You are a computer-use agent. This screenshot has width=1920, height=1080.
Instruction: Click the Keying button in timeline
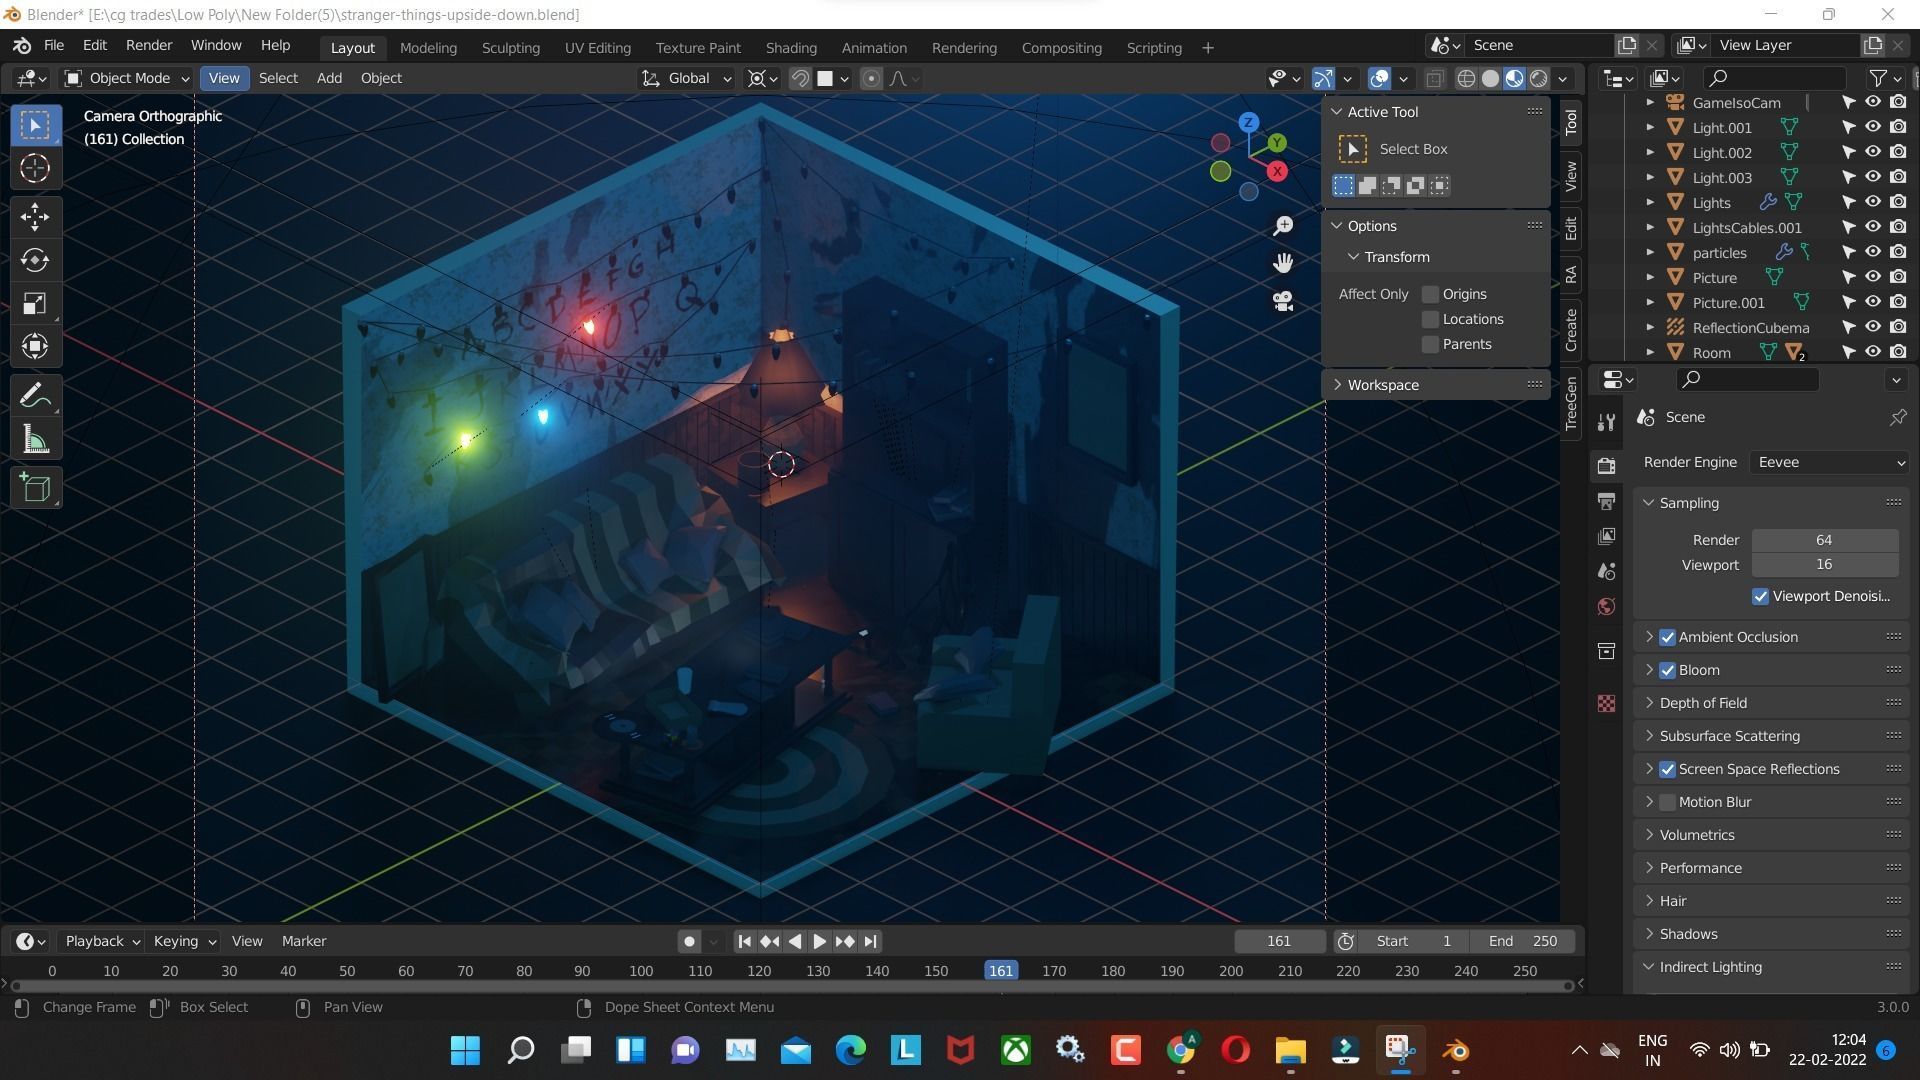click(x=184, y=941)
